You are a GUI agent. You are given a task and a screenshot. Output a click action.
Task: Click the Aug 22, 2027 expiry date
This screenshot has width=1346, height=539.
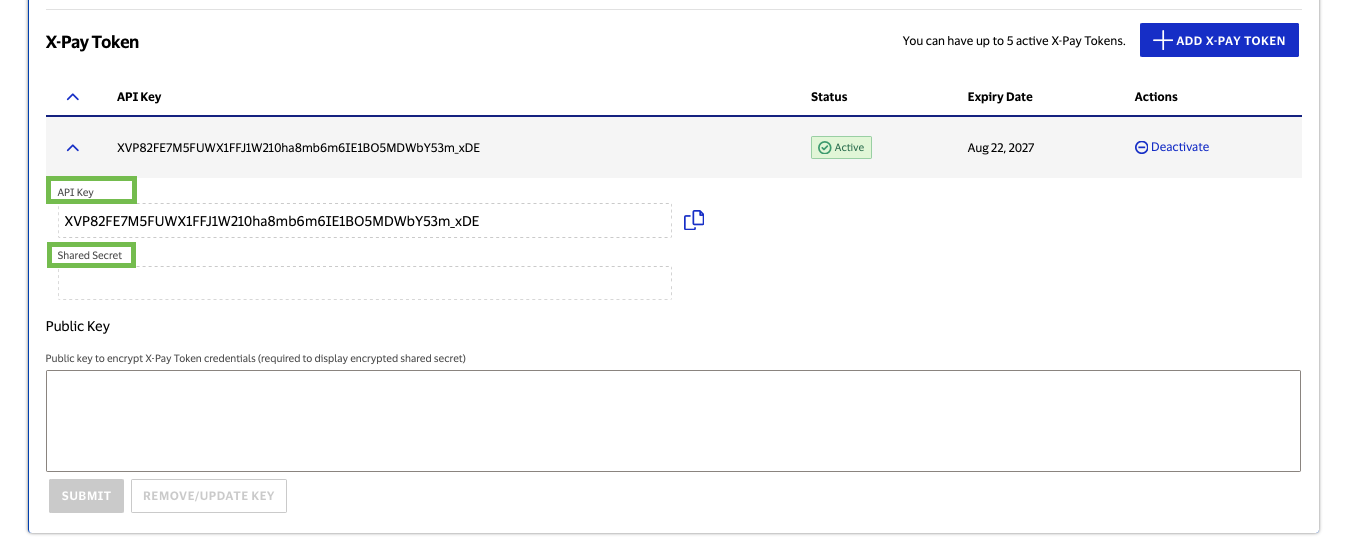coord(1000,148)
